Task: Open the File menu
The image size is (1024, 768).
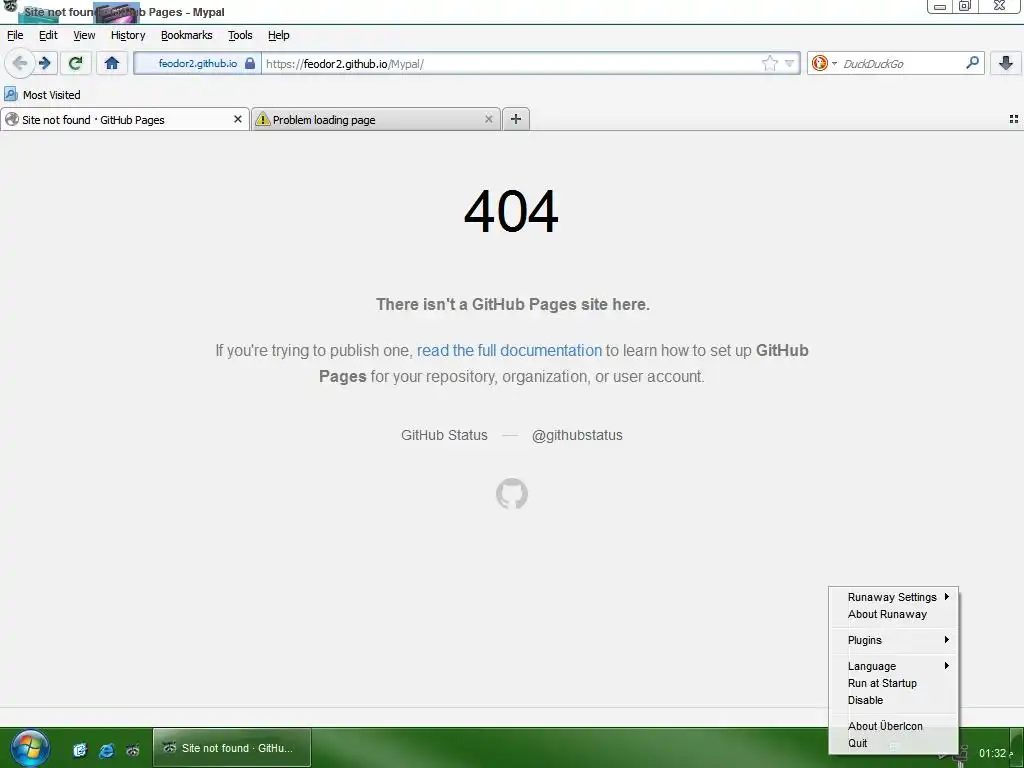Action: click(15, 35)
